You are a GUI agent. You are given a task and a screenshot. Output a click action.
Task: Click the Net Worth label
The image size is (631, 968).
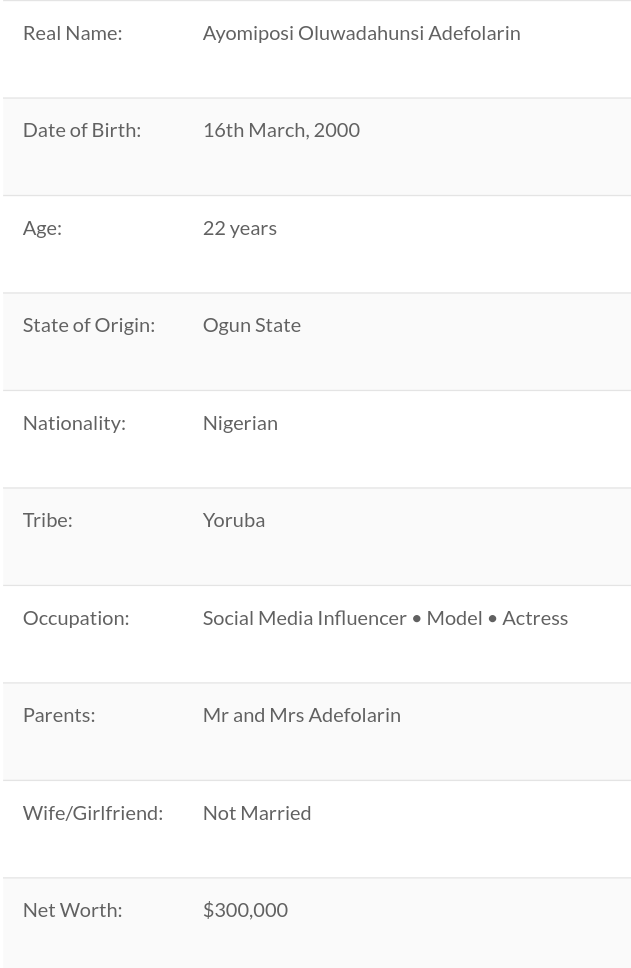(72, 910)
